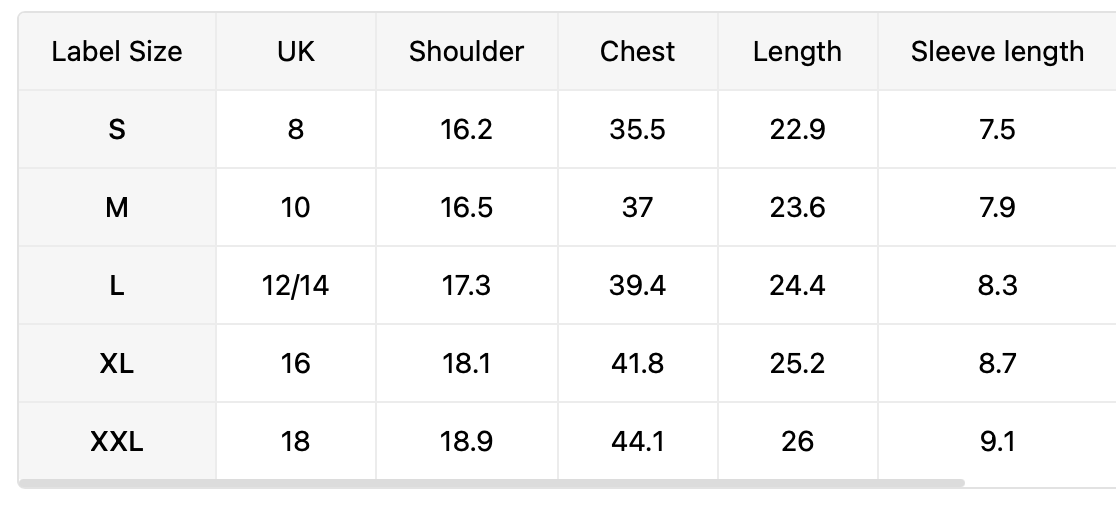Image resolution: width=1116 pixels, height=512 pixels.
Task: Click the Shoulder column header
Action: point(467,51)
